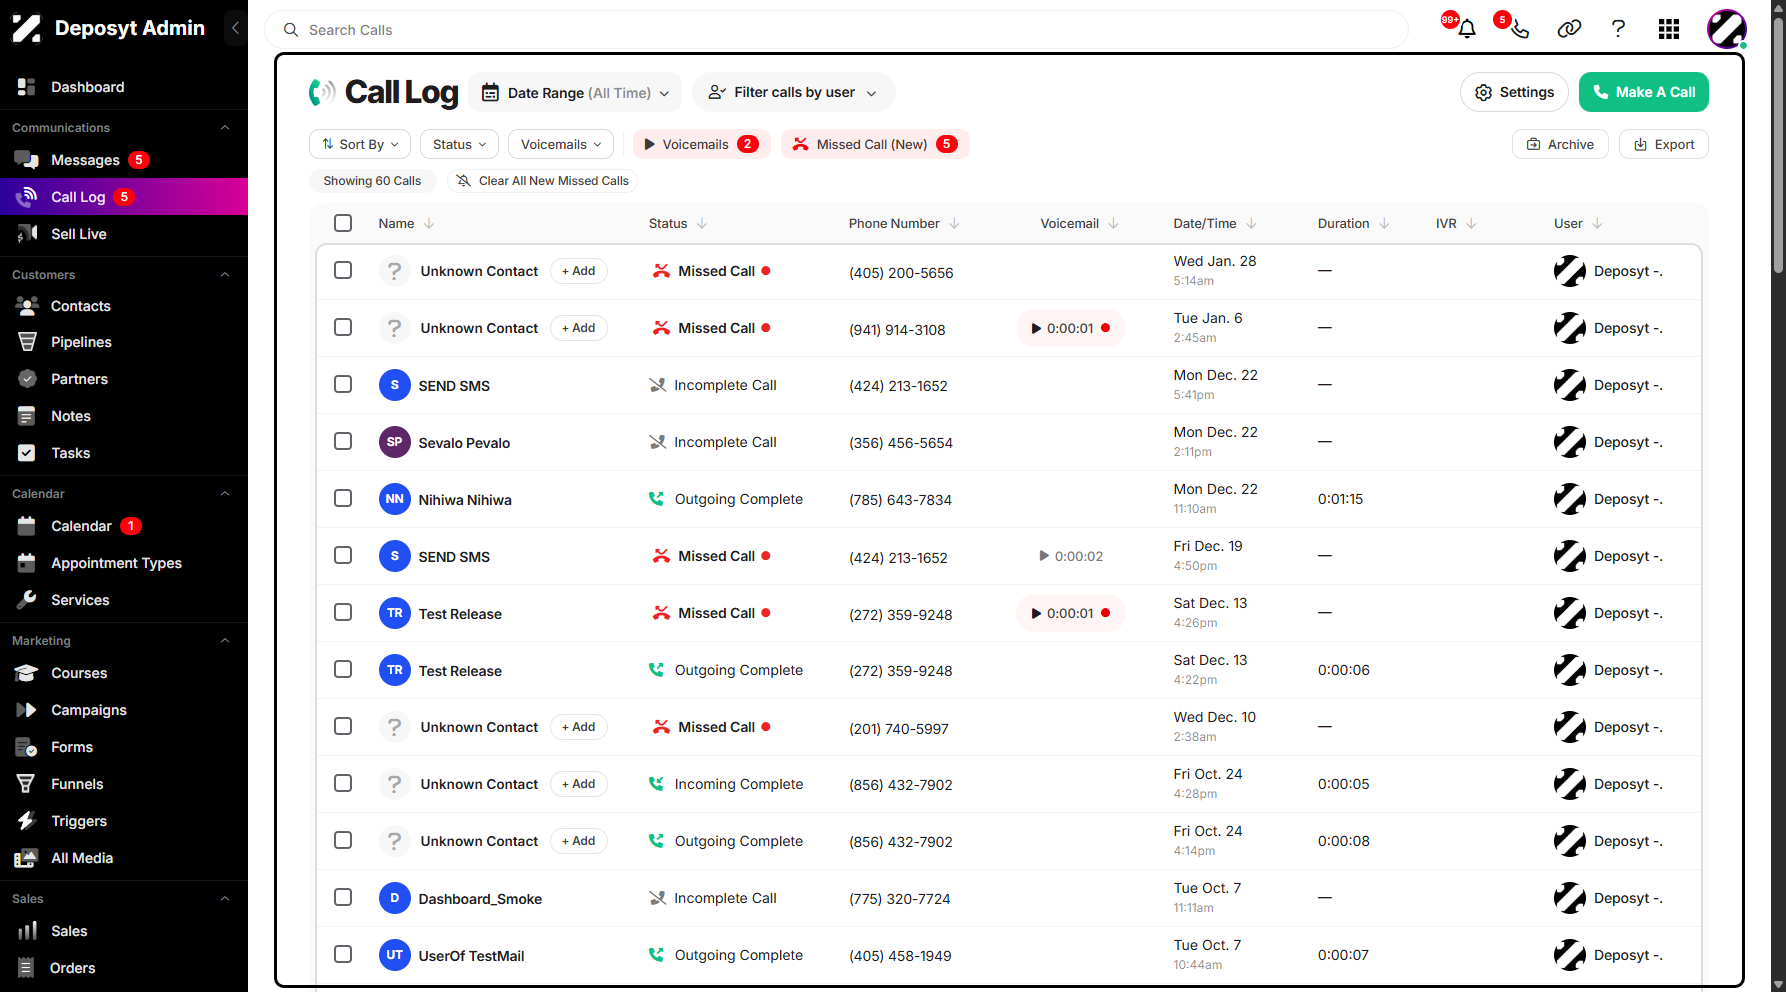
Task: Click Clear All New Missed Calls
Action: (542, 181)
